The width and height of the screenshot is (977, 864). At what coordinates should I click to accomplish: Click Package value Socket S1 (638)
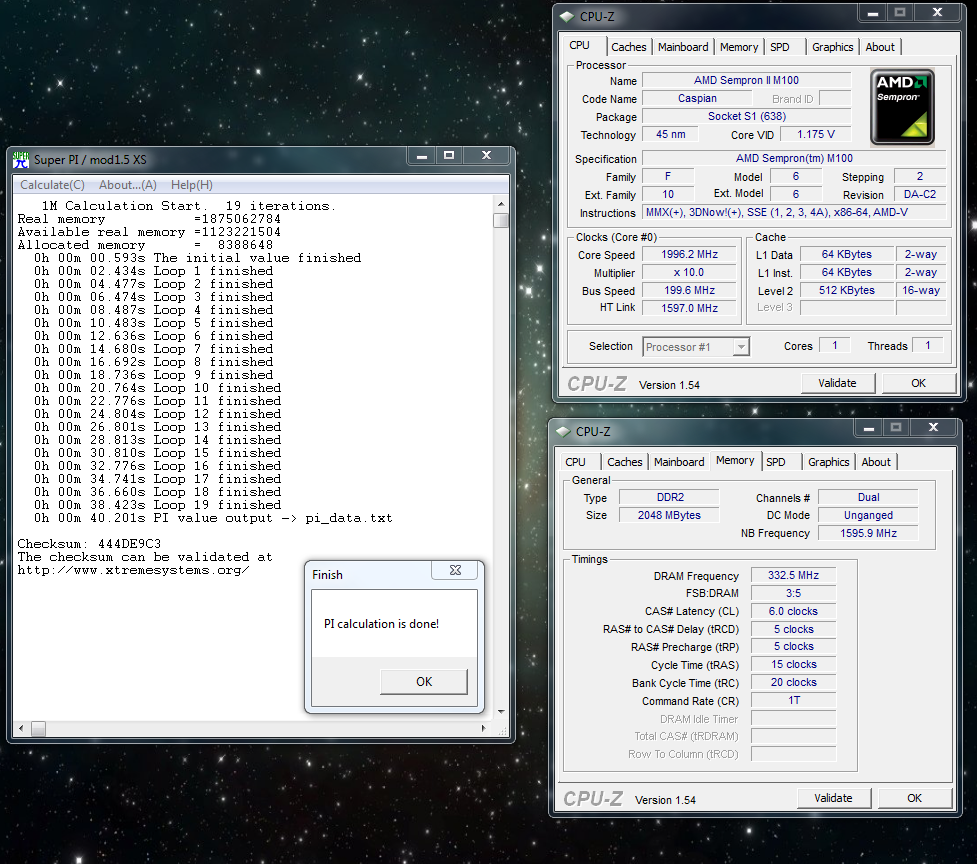tap(746, 116)
